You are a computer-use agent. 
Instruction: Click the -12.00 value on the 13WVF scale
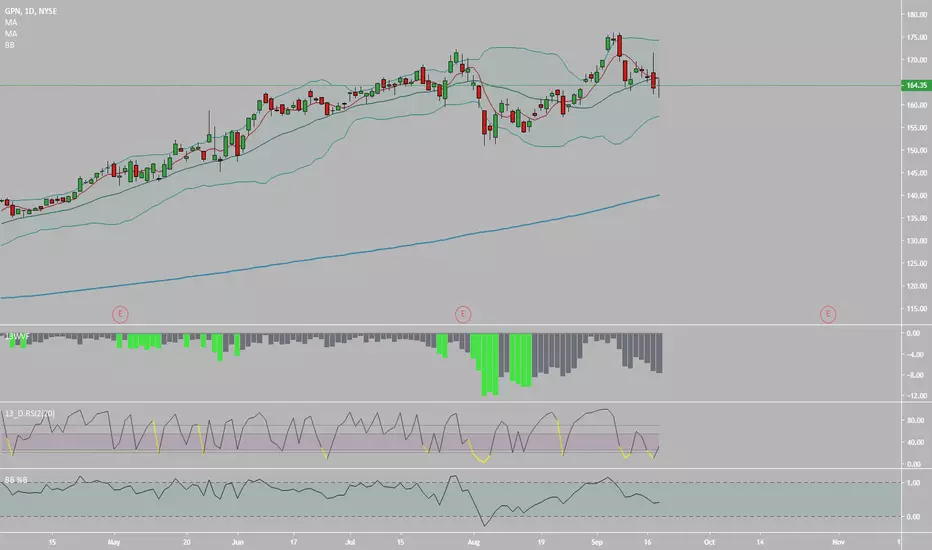pos(916,396)
